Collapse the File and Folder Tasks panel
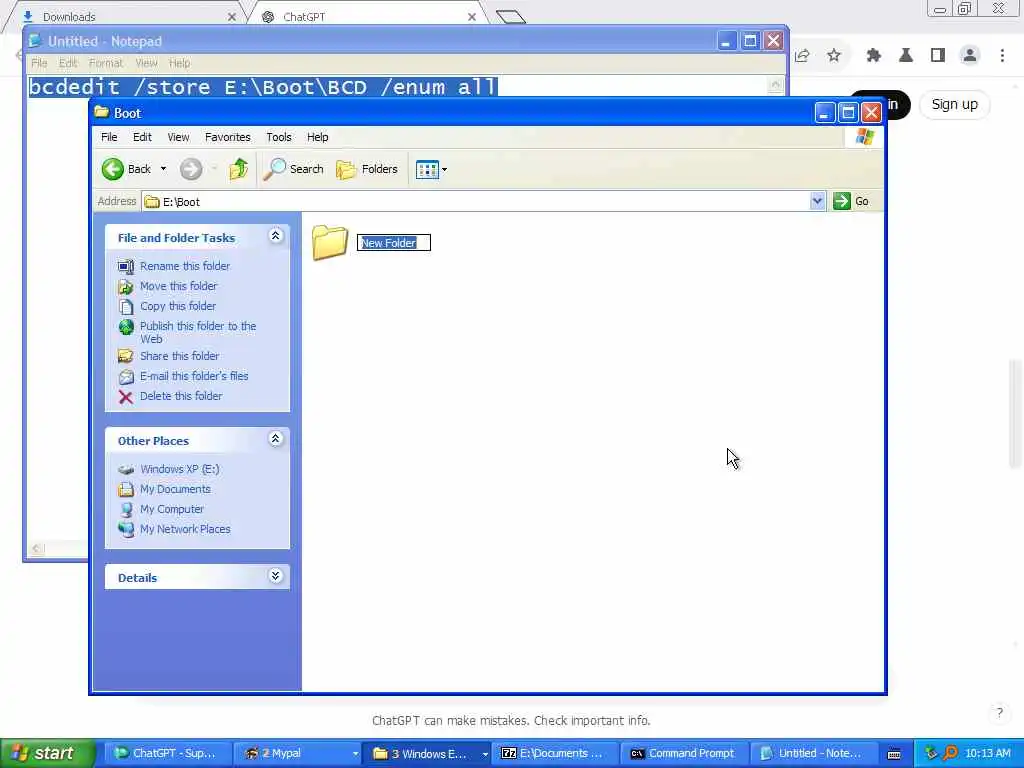 276,236
